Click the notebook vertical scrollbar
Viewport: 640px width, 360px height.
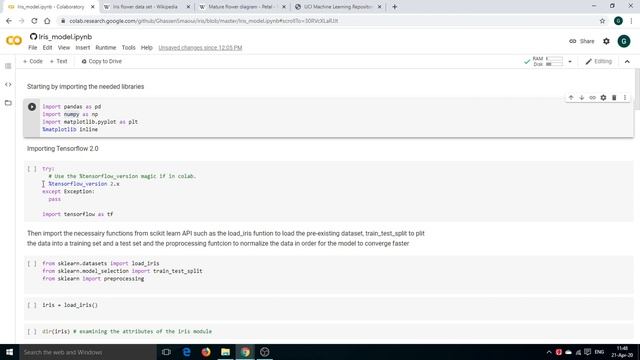point(637,90)
